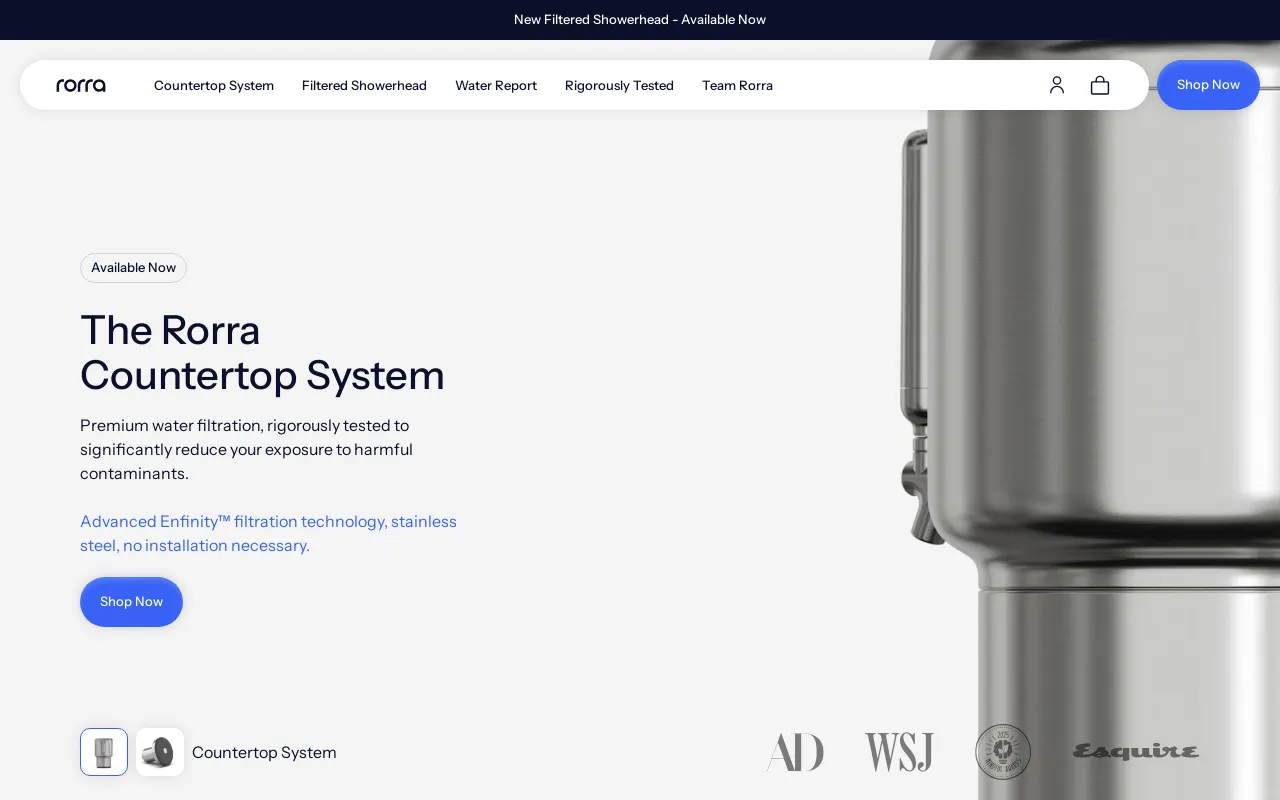Image resolution: width=1280 pixels, height=800 pixels.
Task: Open Countertop System in the navigation bar
Action: (x=214, y=85)
